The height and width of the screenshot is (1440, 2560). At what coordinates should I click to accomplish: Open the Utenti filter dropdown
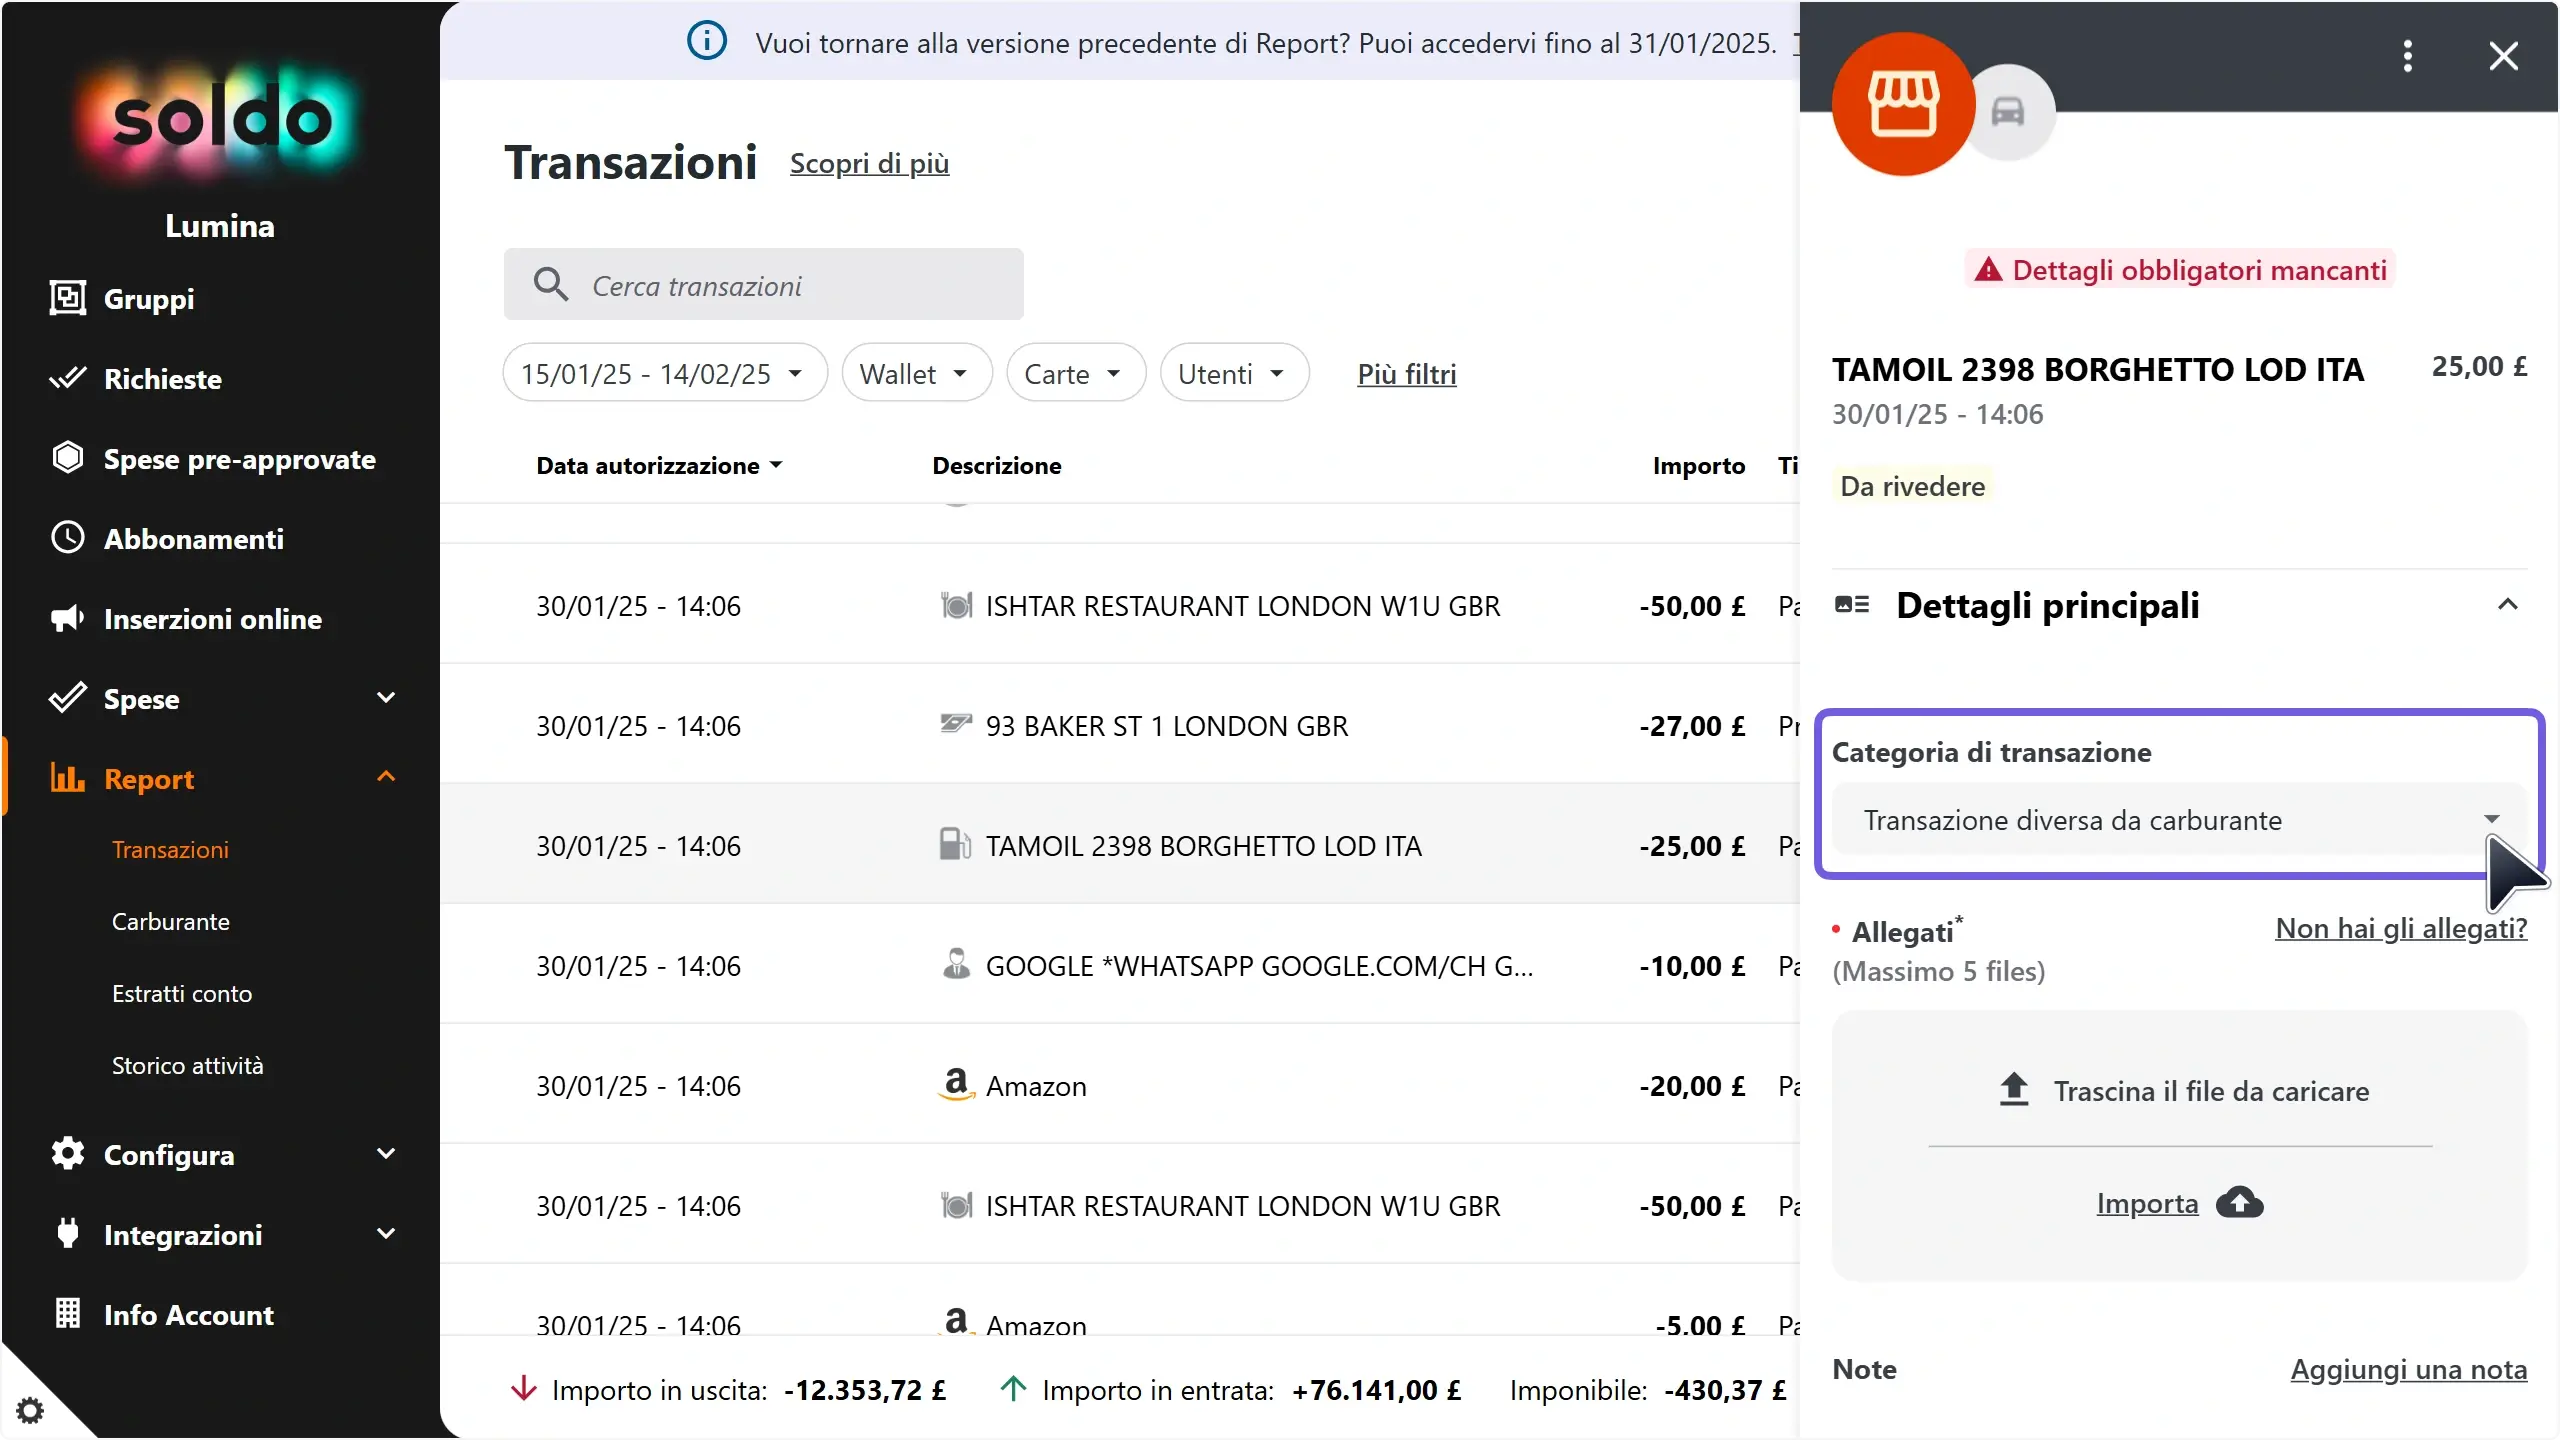coord(1234,373)
